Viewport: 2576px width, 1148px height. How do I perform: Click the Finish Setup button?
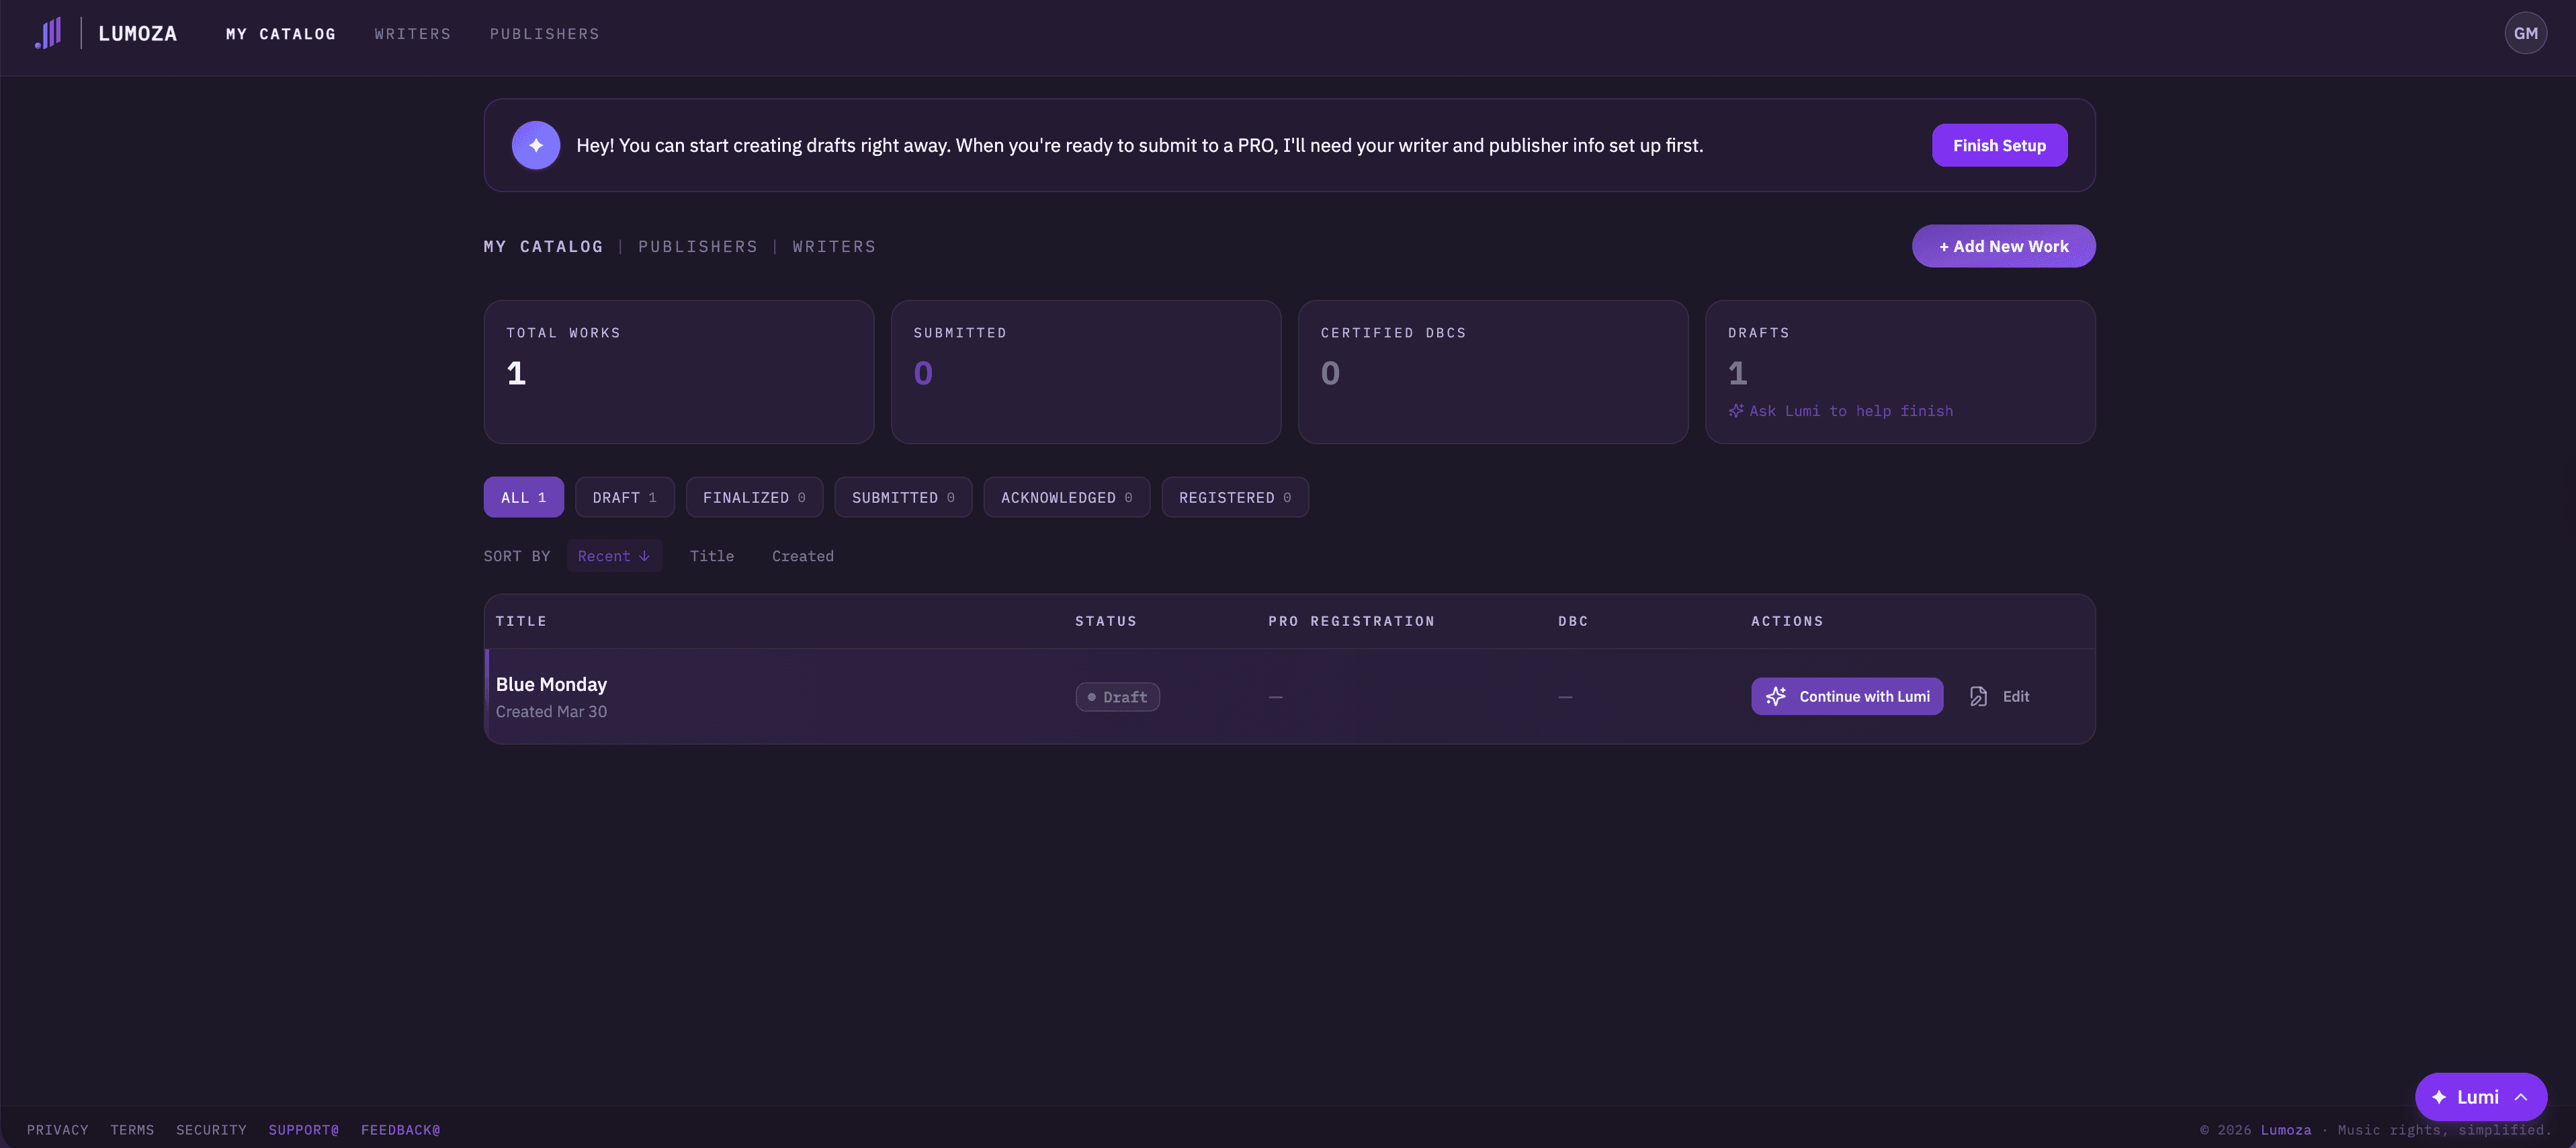[1998, 145]
